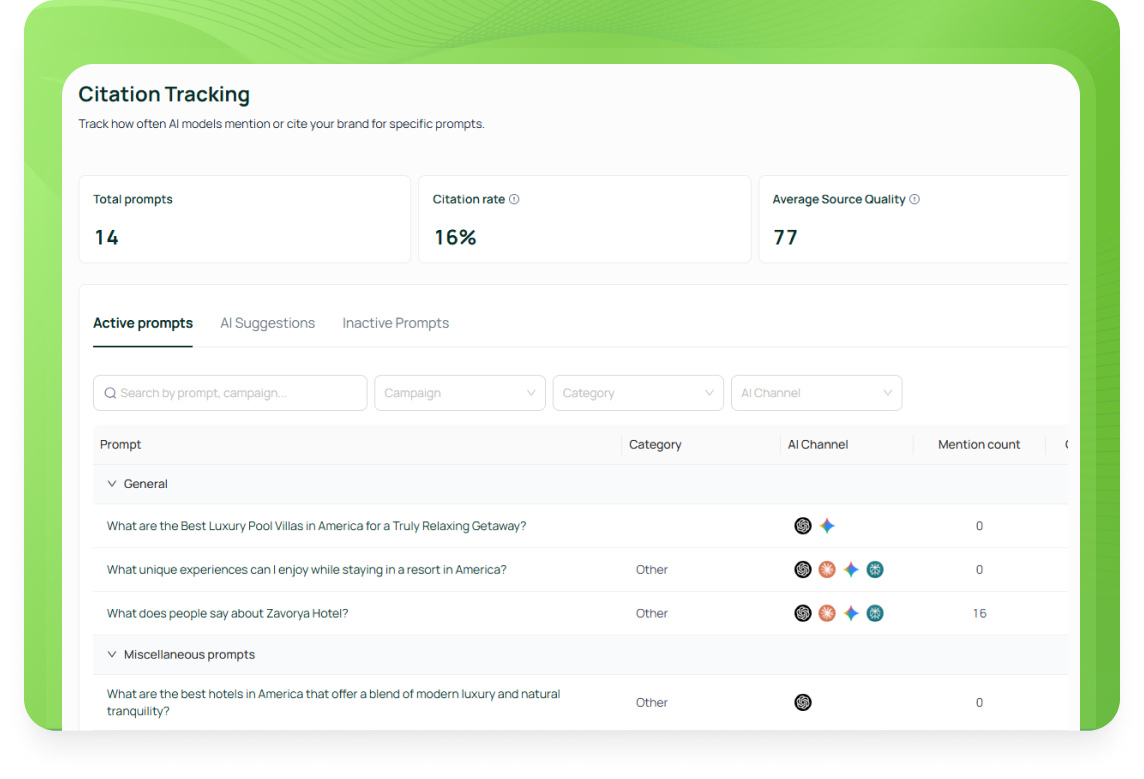Viewport: 1144px width, 779px height.
Task: Click ChatGPT icon in unique experiences row
Action: pyautogui.click(x=803, y=570)
